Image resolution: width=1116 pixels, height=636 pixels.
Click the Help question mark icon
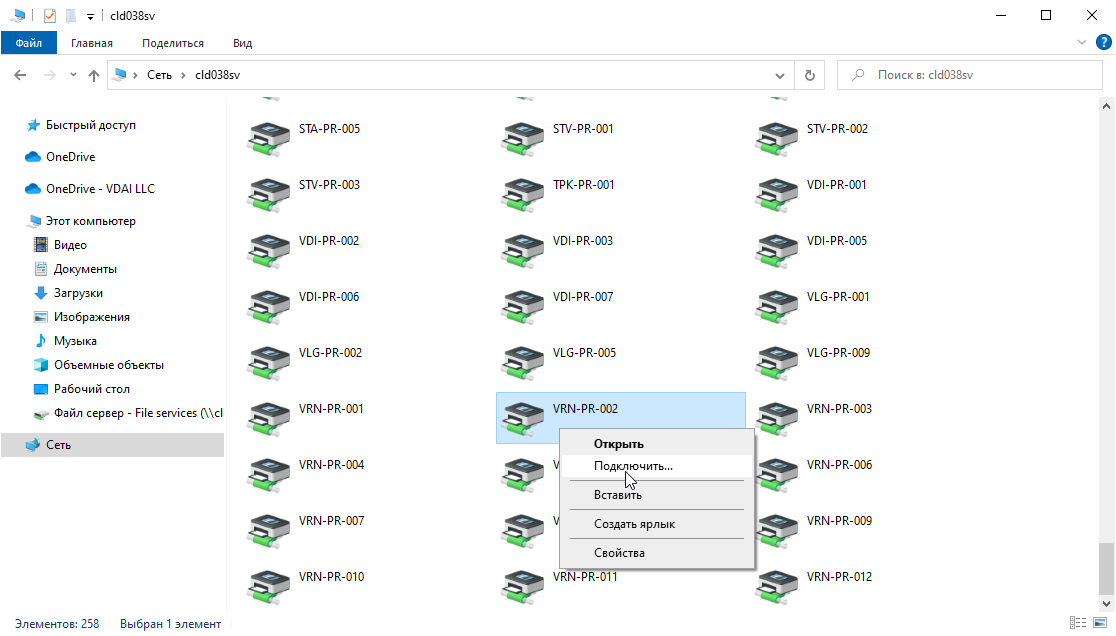tap(1104, 42)
